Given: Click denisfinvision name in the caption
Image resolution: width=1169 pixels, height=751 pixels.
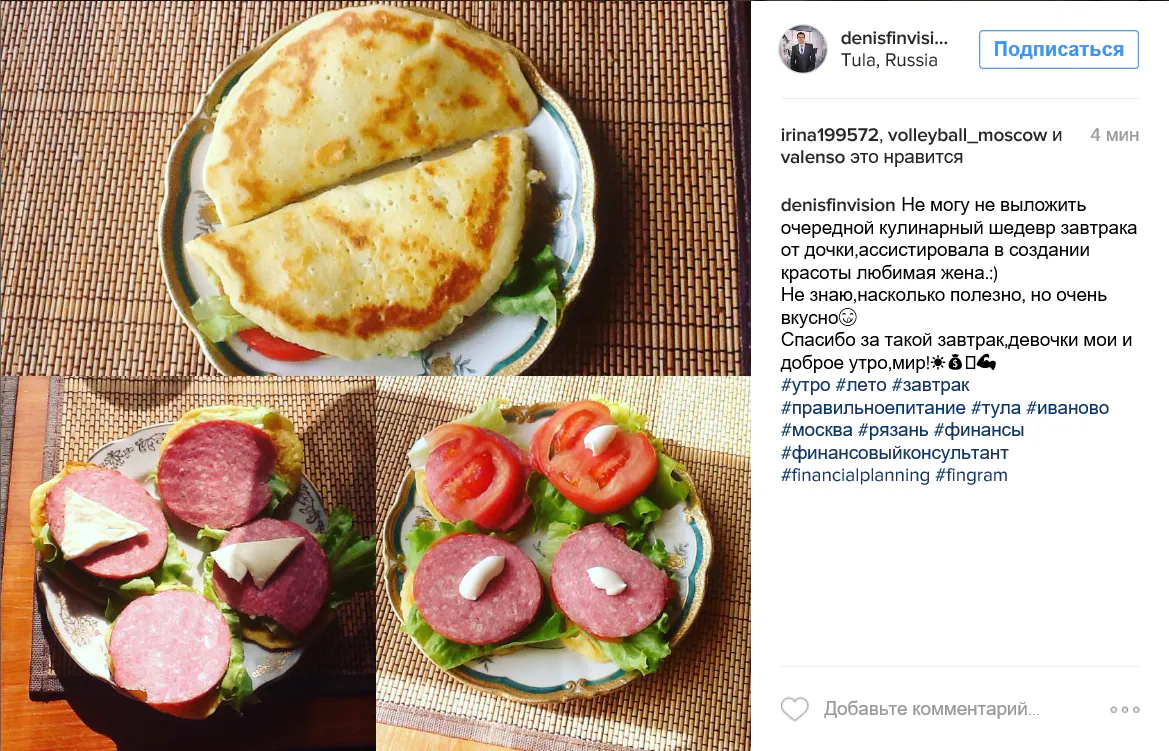Looking at the screenshot, I should [838, 205].
